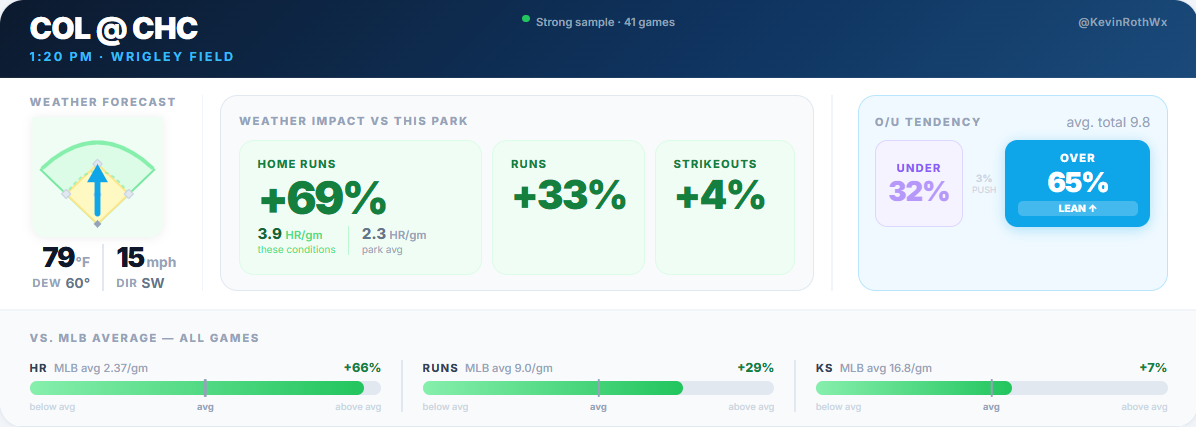Click the green Strong sample status dot
Screen dimensions: 1196x427
coord(526,19)
